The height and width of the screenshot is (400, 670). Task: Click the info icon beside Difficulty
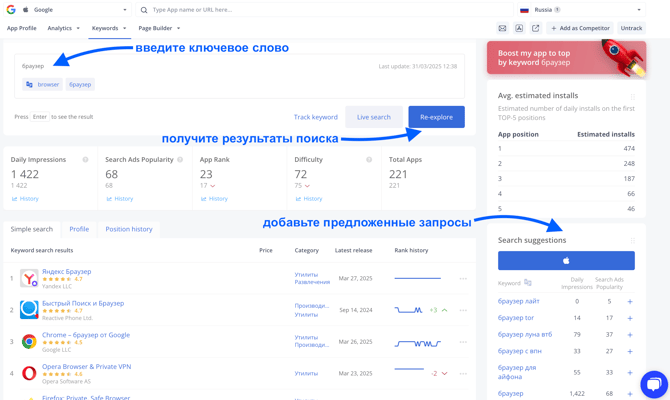coord(369,160)
